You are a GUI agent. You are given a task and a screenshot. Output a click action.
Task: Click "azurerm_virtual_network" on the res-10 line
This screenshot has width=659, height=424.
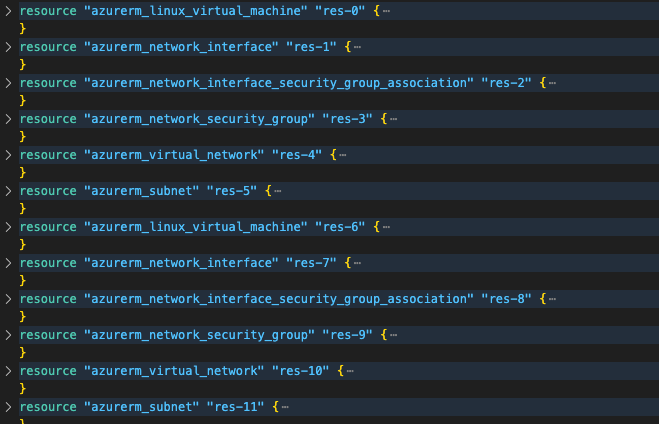pyautogui.click(x=174, y=371)
